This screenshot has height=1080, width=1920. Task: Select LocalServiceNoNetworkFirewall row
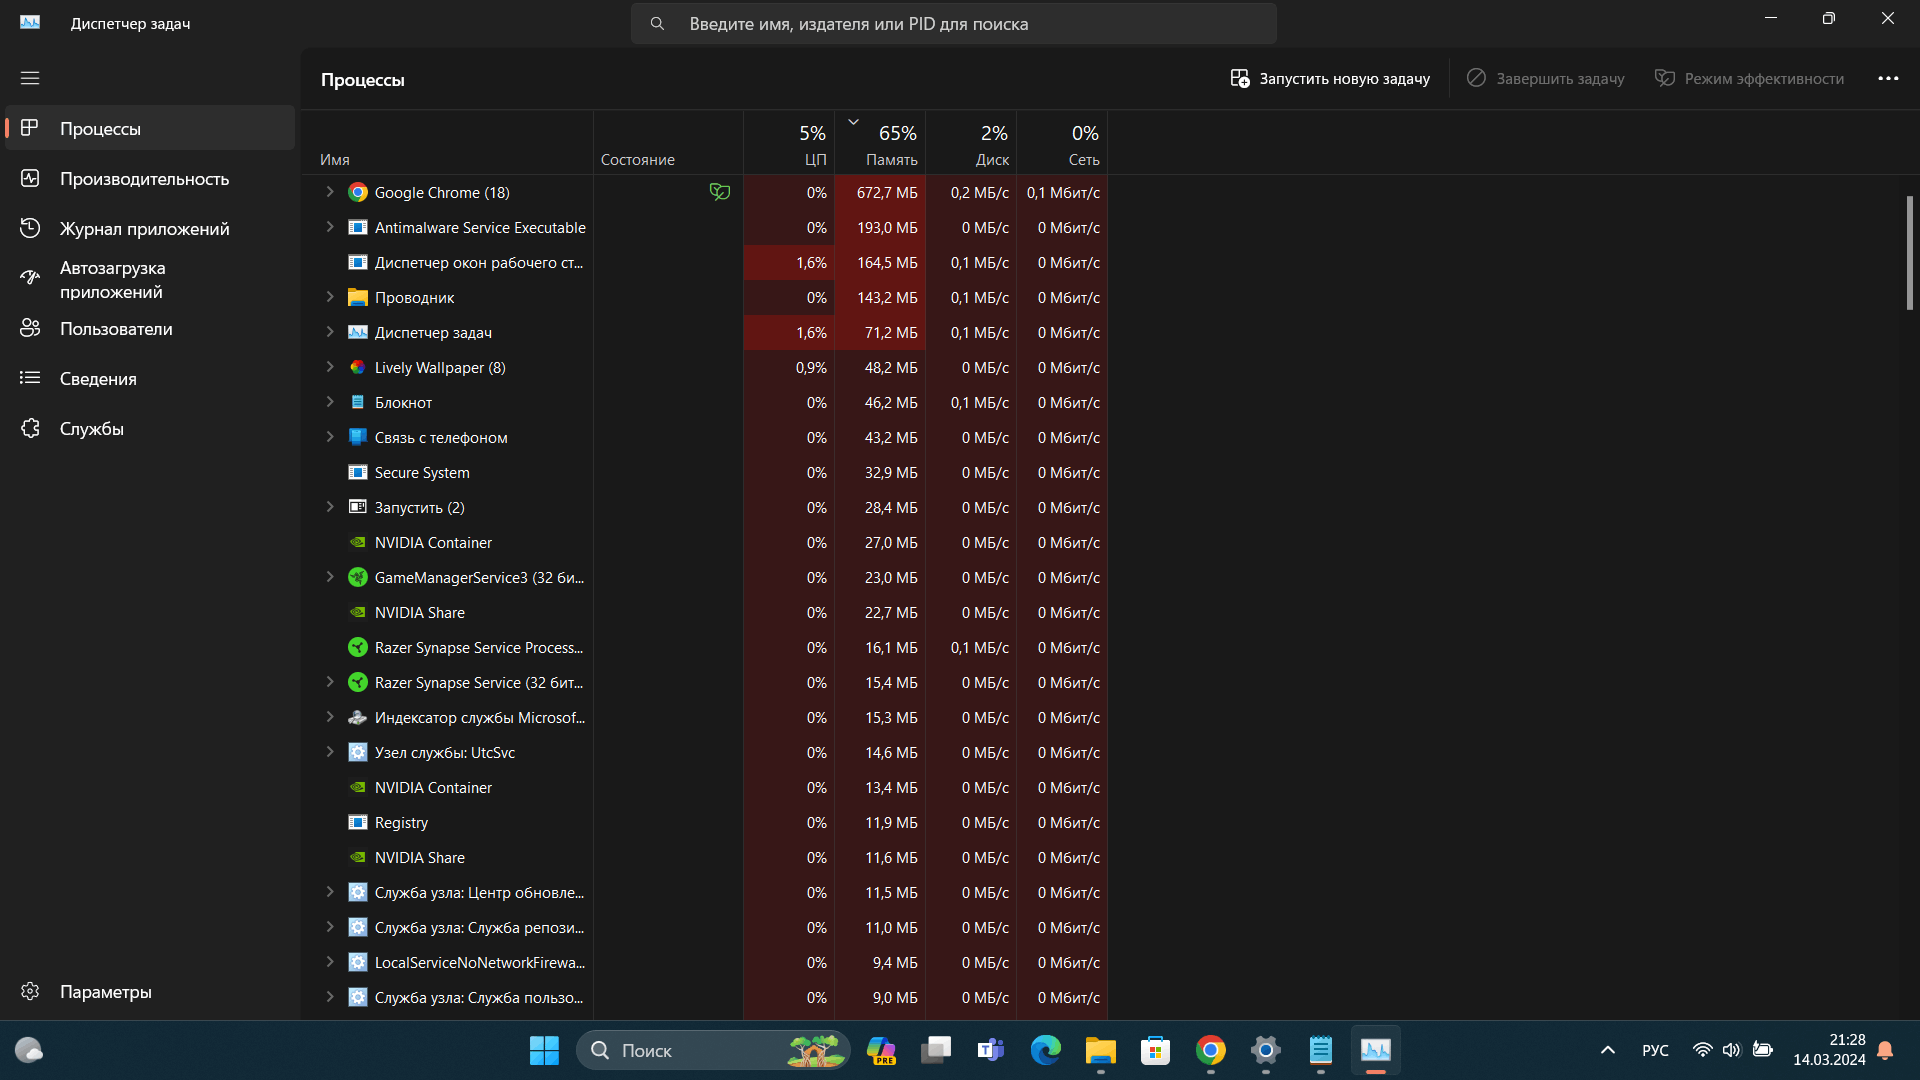click(x=704, y=962)
